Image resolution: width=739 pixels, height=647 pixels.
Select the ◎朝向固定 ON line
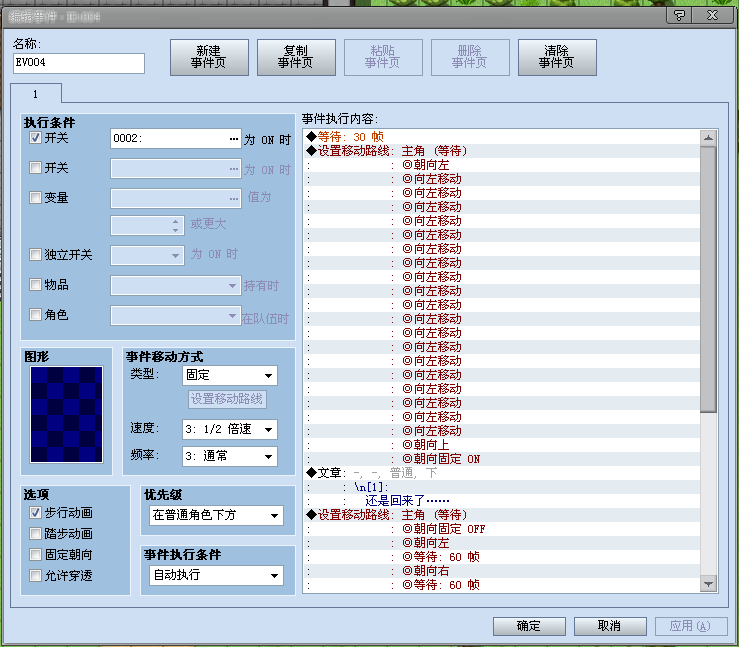(502, 459)
